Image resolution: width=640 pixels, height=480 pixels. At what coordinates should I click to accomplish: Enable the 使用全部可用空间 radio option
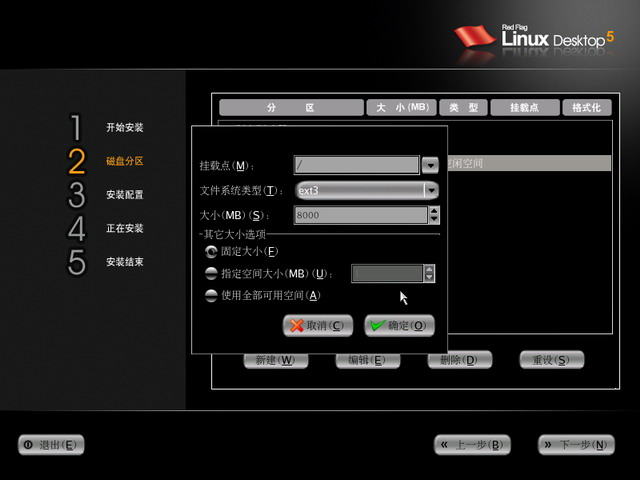tap(210, 295)
